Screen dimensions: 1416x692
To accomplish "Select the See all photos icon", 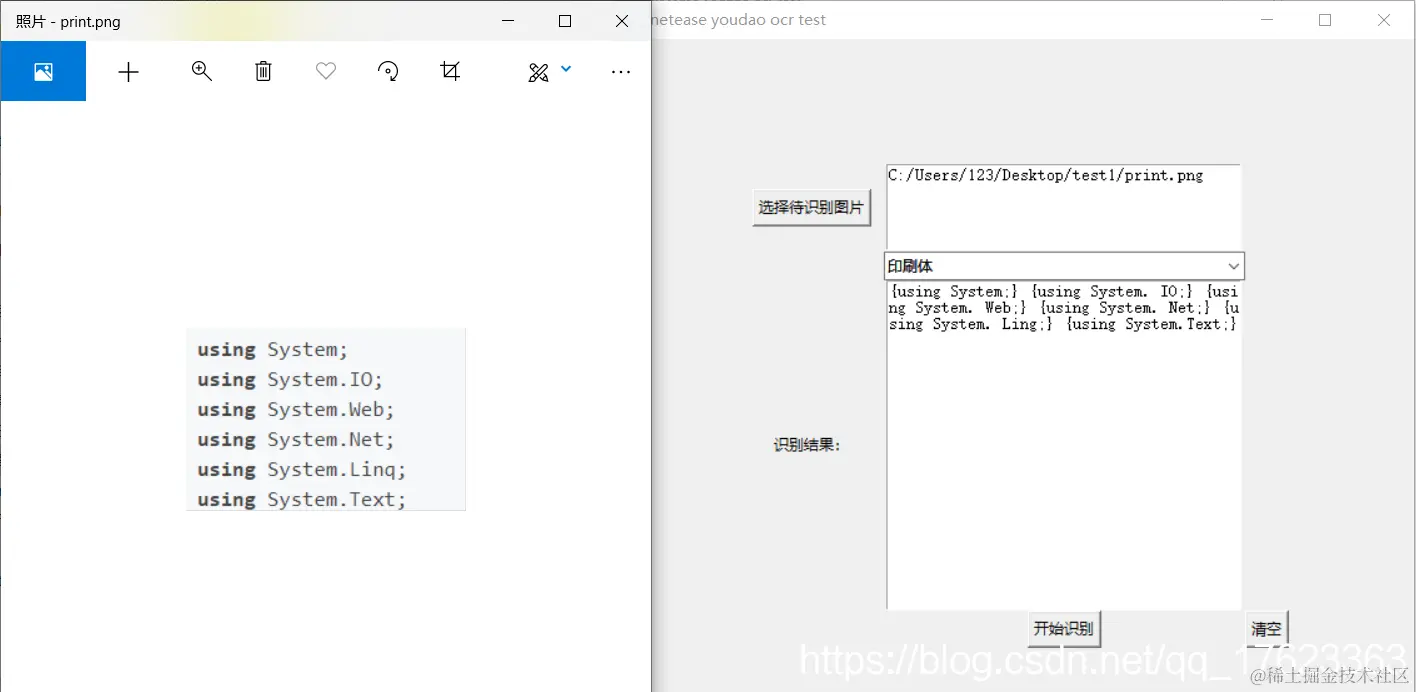I will (x=43, y=71).
